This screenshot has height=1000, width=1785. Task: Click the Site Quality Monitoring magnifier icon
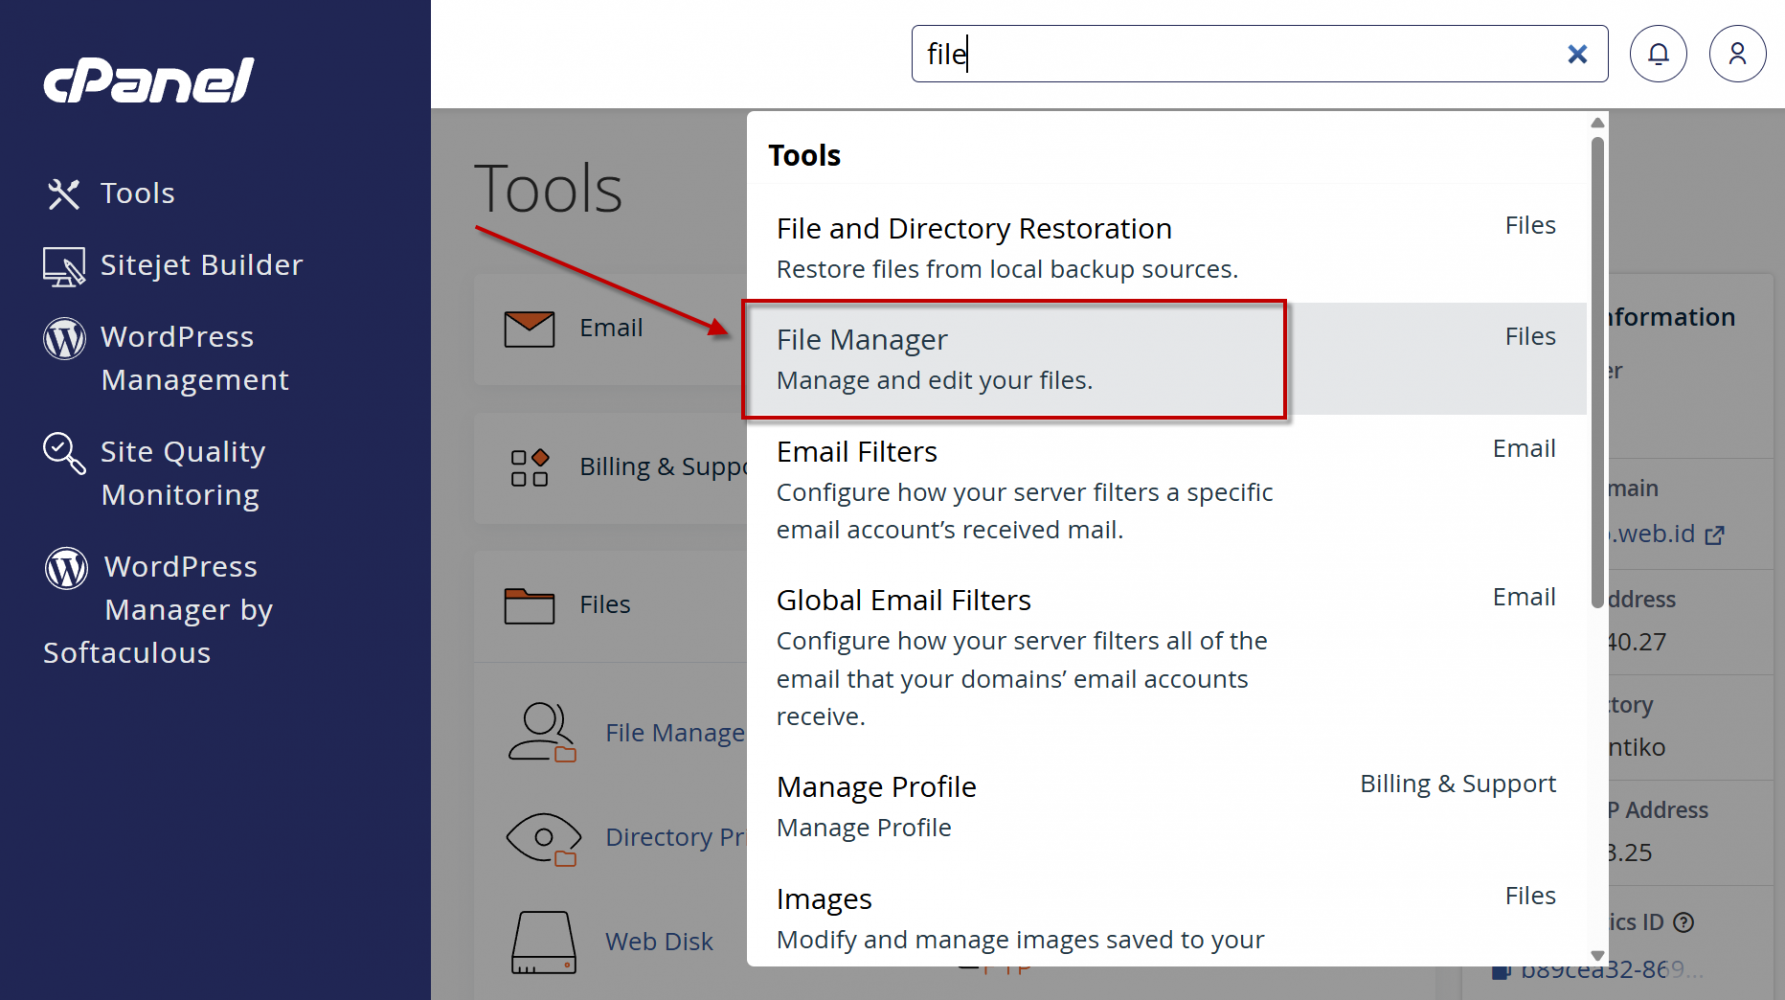click(x=63, y=453)
